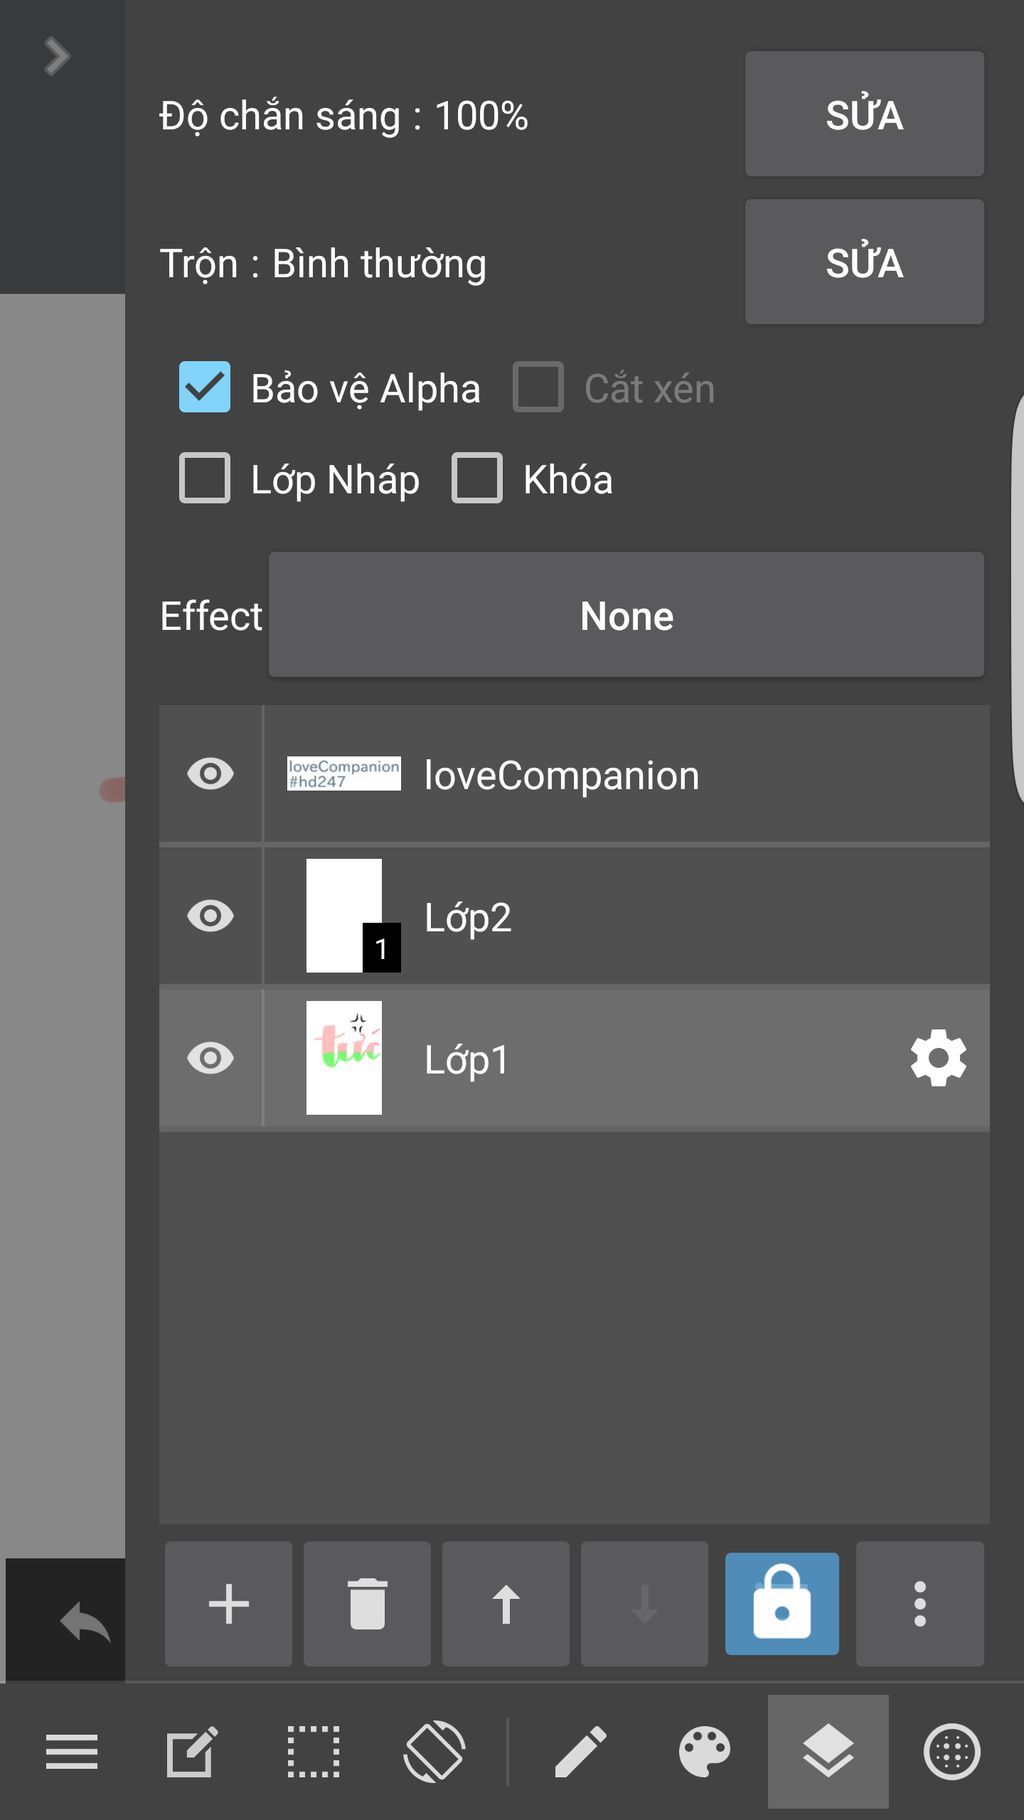The image size is (1024, 1820).
Task: Open the hamburger main menu
Action: coord(72,1752)
